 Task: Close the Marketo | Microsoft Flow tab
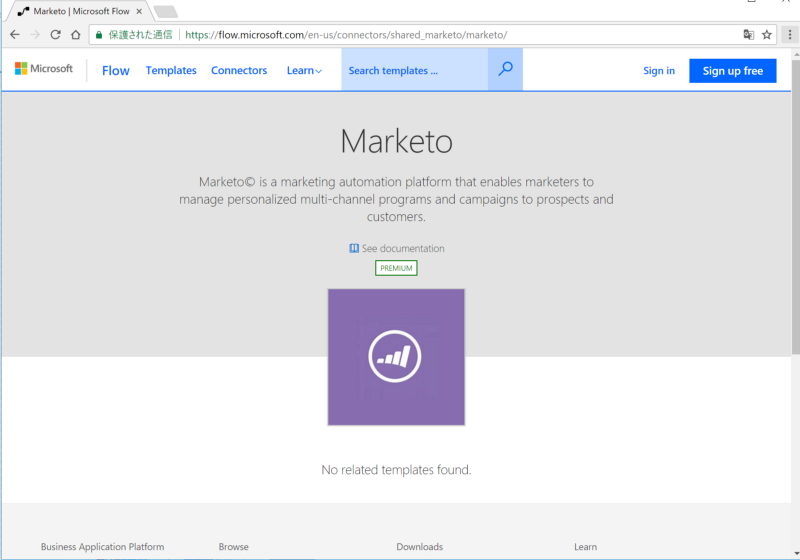pyautogui.click(x=139, y=11)
